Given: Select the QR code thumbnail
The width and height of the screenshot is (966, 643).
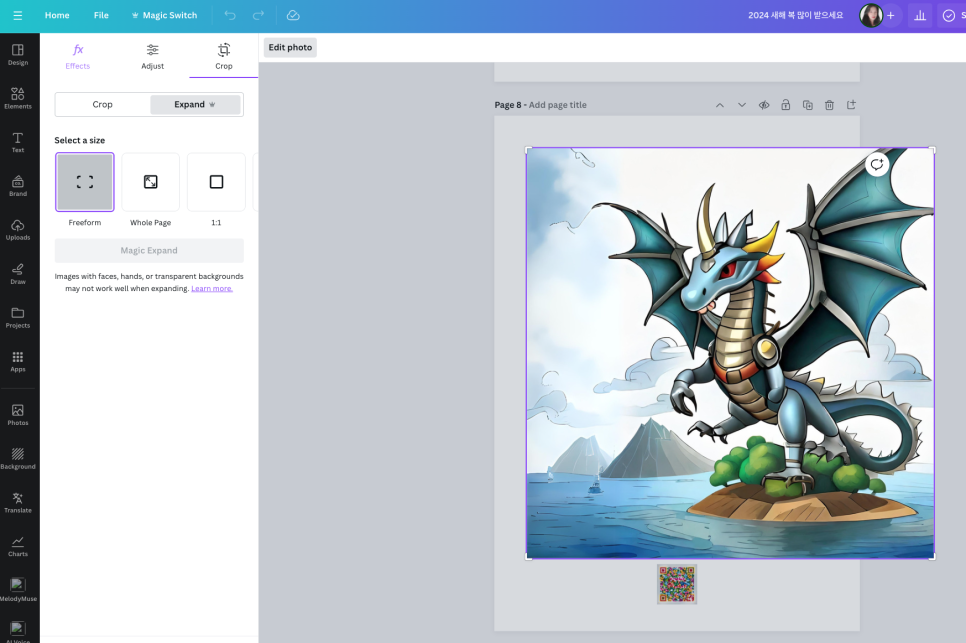Looking at the screenshot, I should tap(677, 584).
